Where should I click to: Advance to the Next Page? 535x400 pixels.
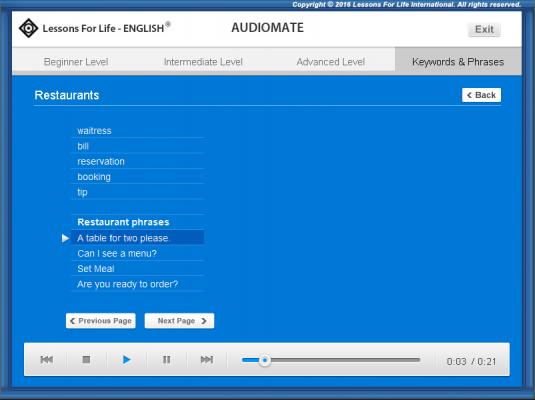179,321
